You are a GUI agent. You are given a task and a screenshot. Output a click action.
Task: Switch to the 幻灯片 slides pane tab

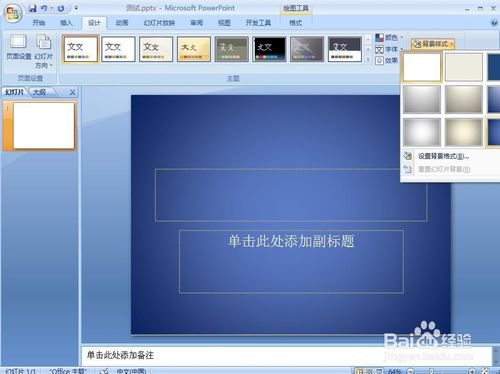[x=15, y=92]
